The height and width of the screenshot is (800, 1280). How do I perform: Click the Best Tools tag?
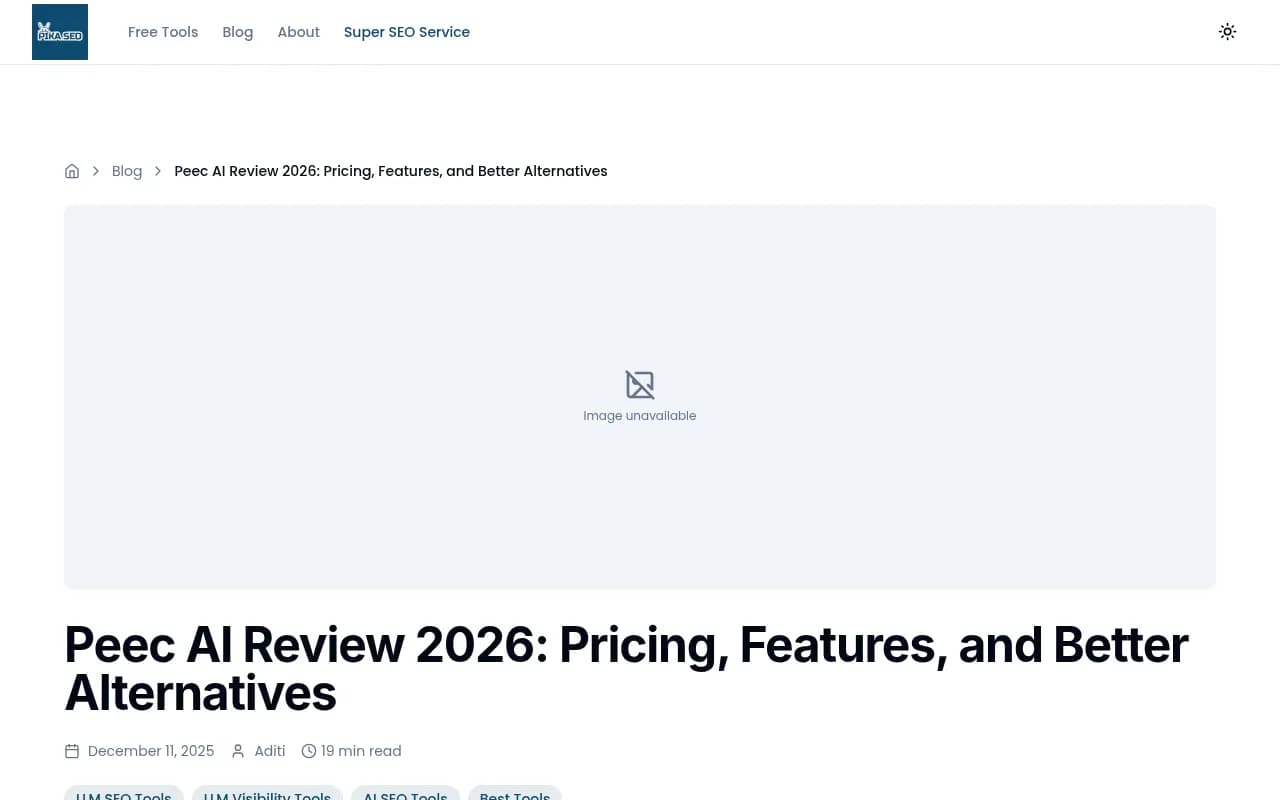pos(515,794)
